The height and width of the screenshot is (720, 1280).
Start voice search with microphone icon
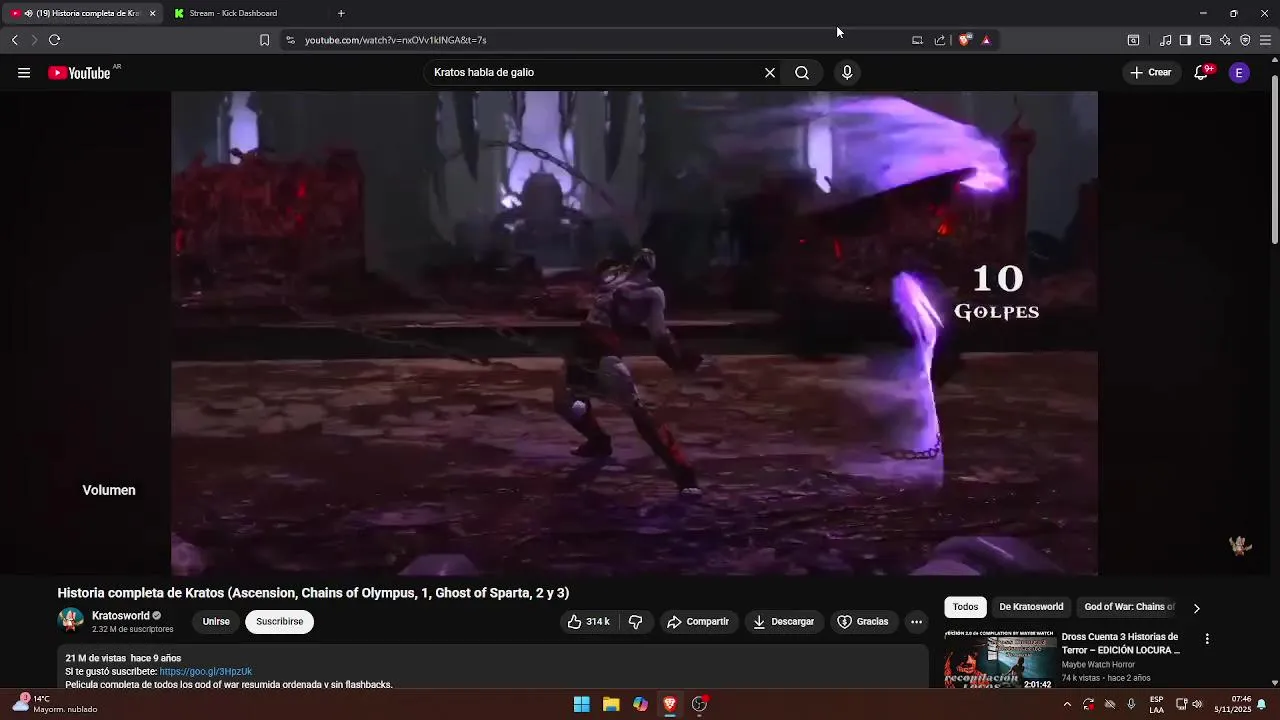(847, 73)
